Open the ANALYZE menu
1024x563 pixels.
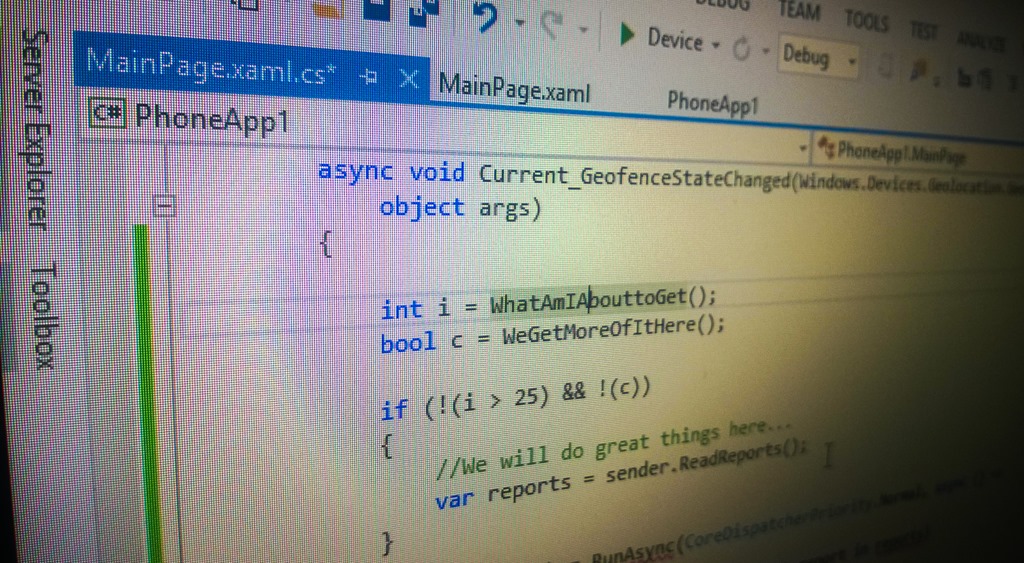click(x=981, y=40)
